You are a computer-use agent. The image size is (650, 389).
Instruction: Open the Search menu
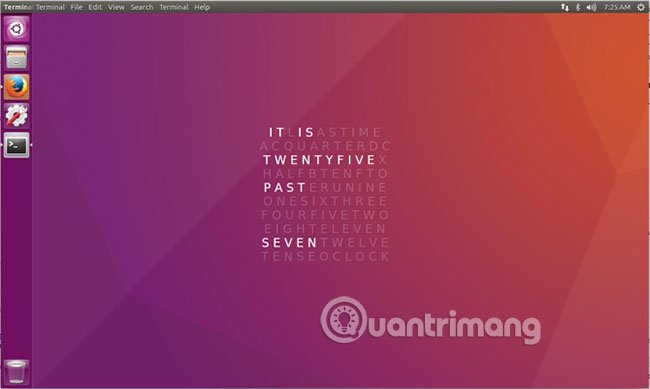142,7
